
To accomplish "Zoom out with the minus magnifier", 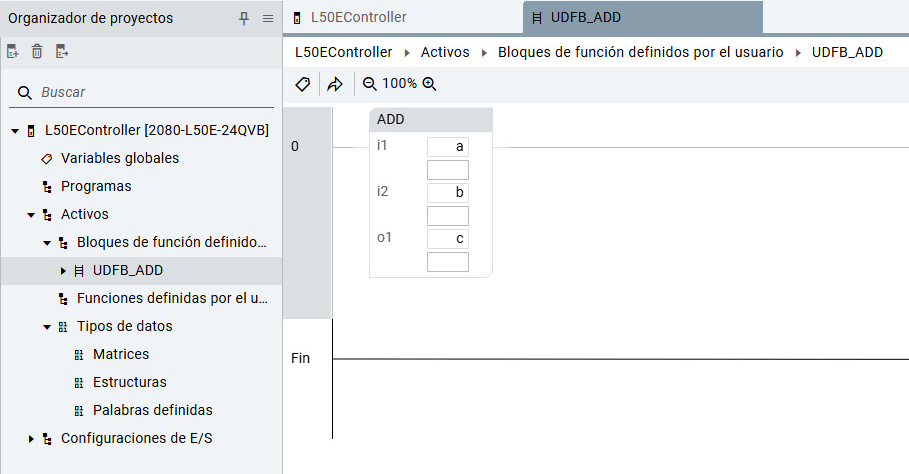I will click(x=370, y=84).
